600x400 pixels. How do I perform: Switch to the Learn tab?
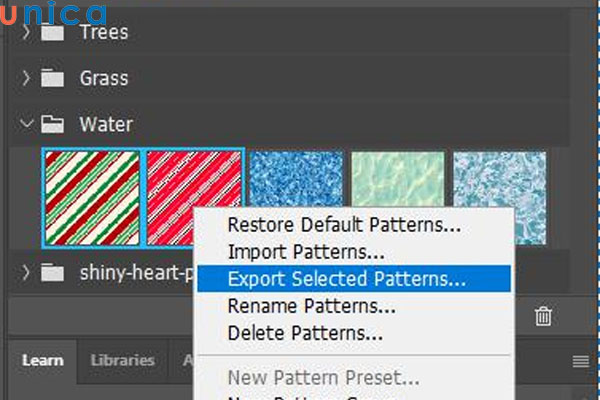pos(43,360)
